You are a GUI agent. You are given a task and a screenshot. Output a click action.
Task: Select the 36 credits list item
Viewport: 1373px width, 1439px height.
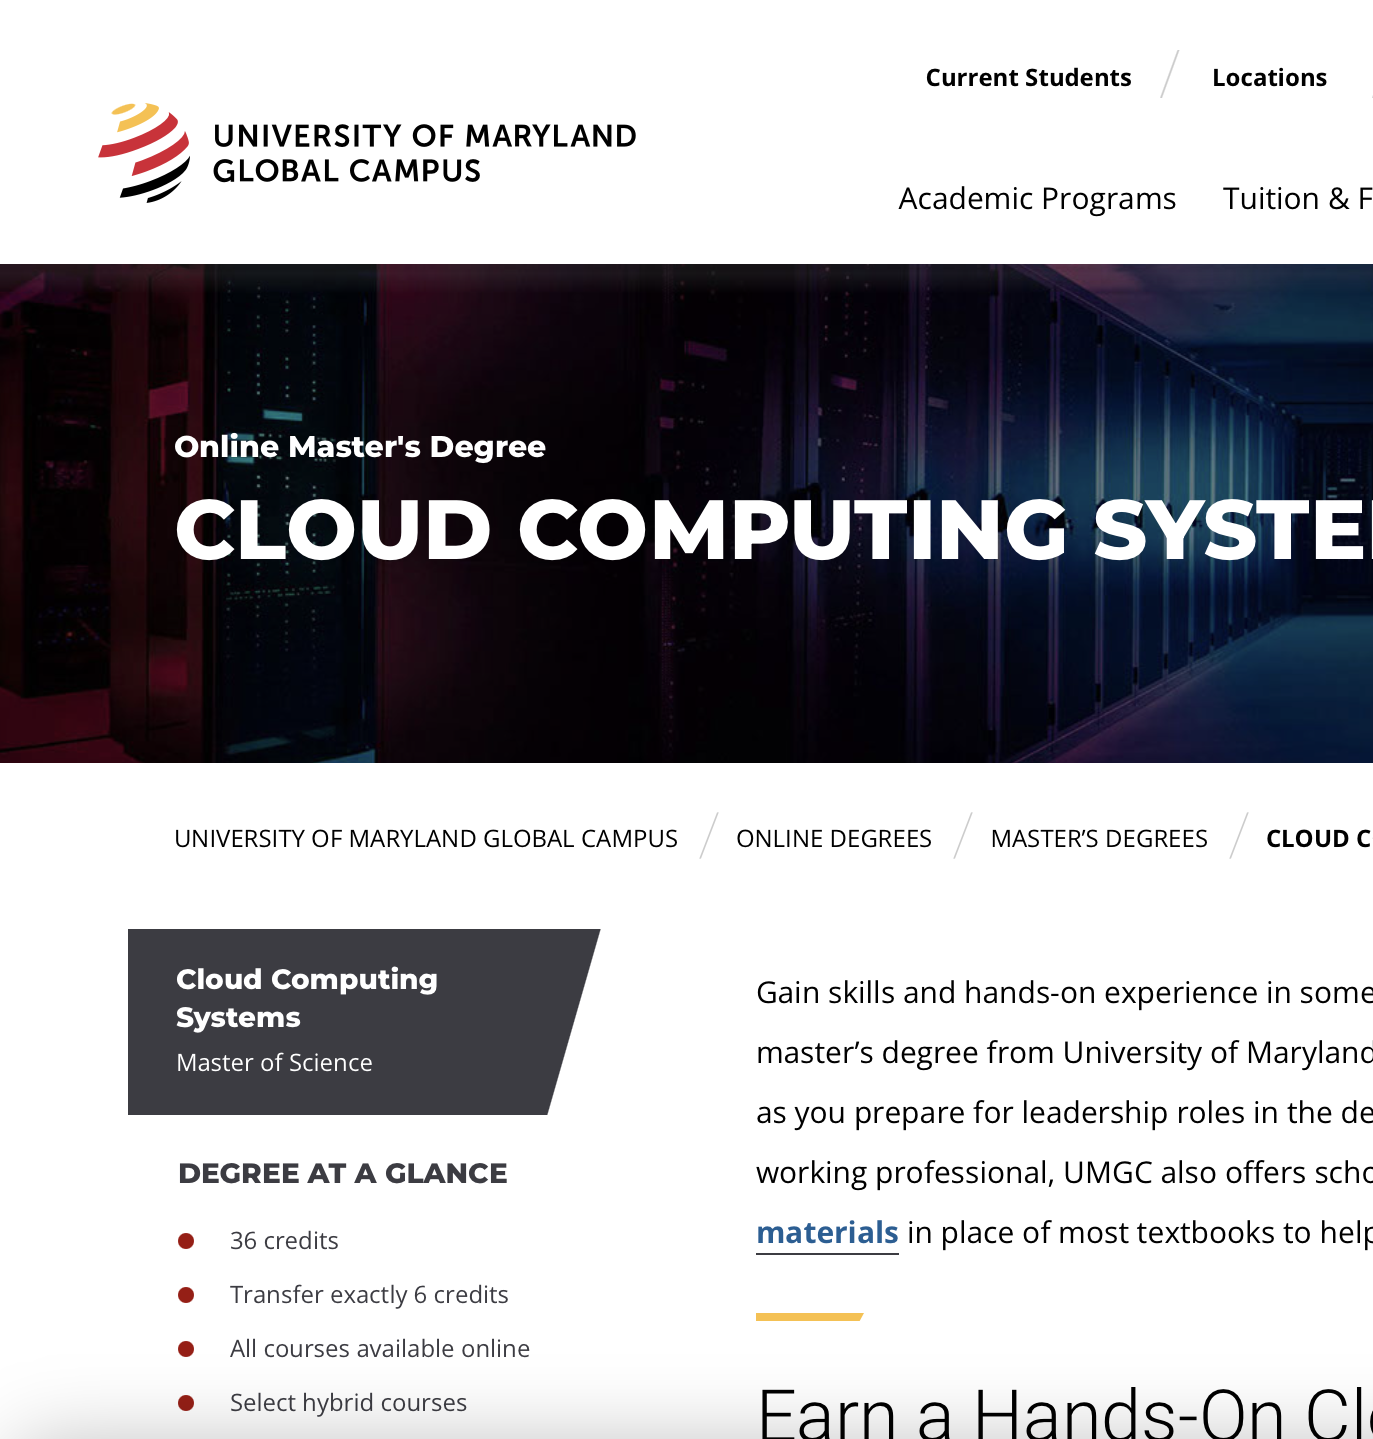[x=283, y=1240]
